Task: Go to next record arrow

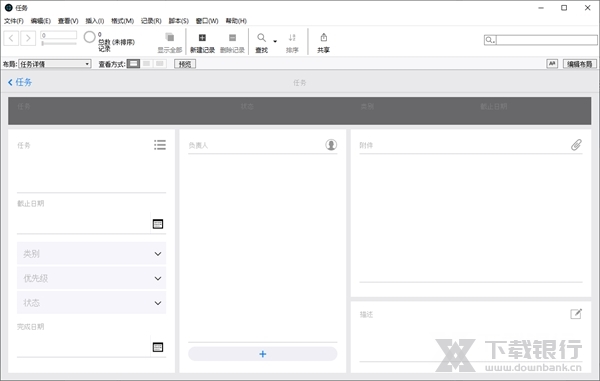Action: point(28,38)
